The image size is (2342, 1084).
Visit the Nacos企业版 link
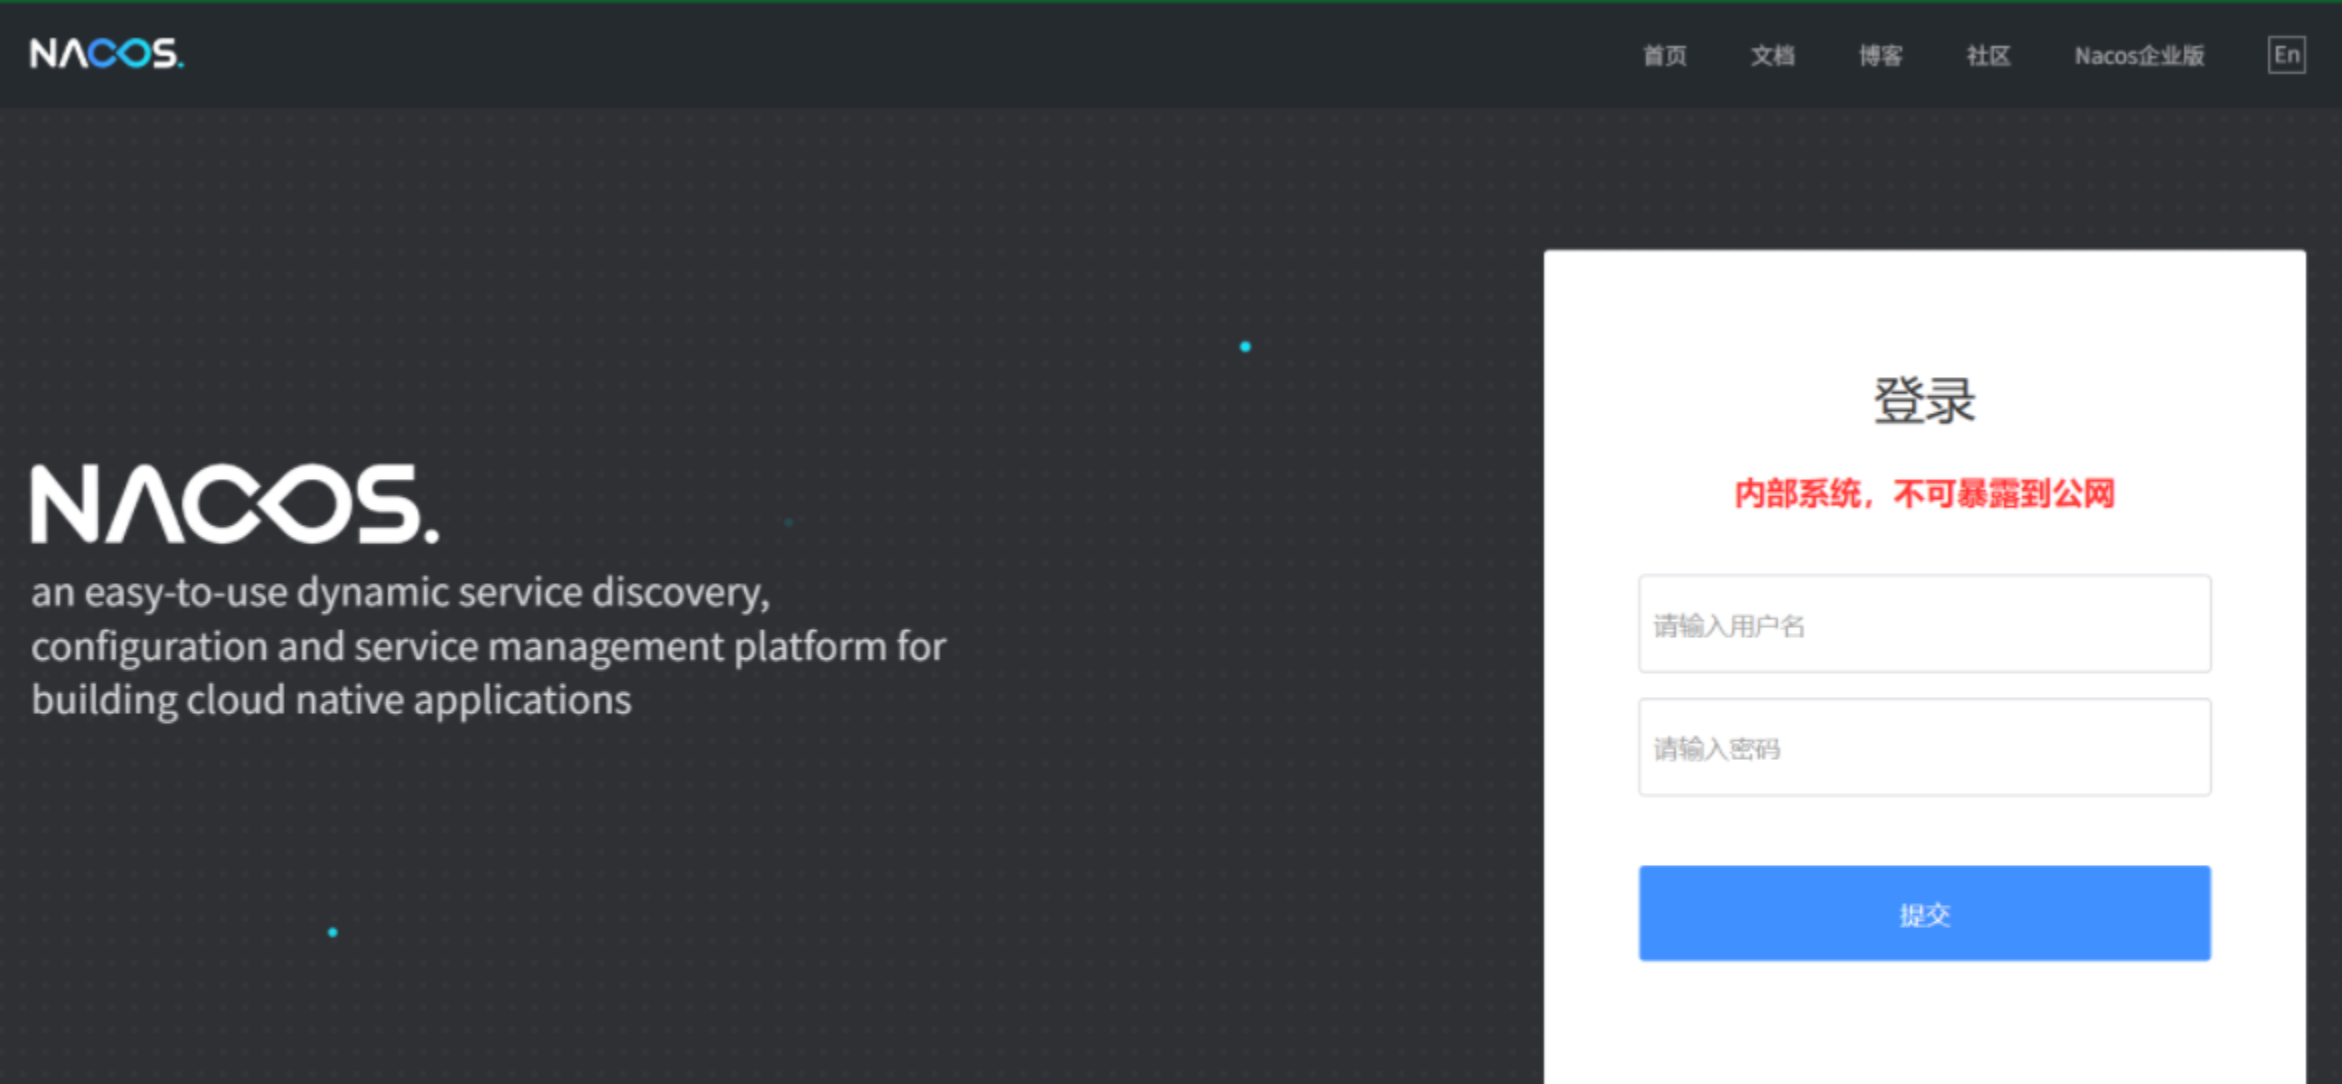click(2140, 56)
